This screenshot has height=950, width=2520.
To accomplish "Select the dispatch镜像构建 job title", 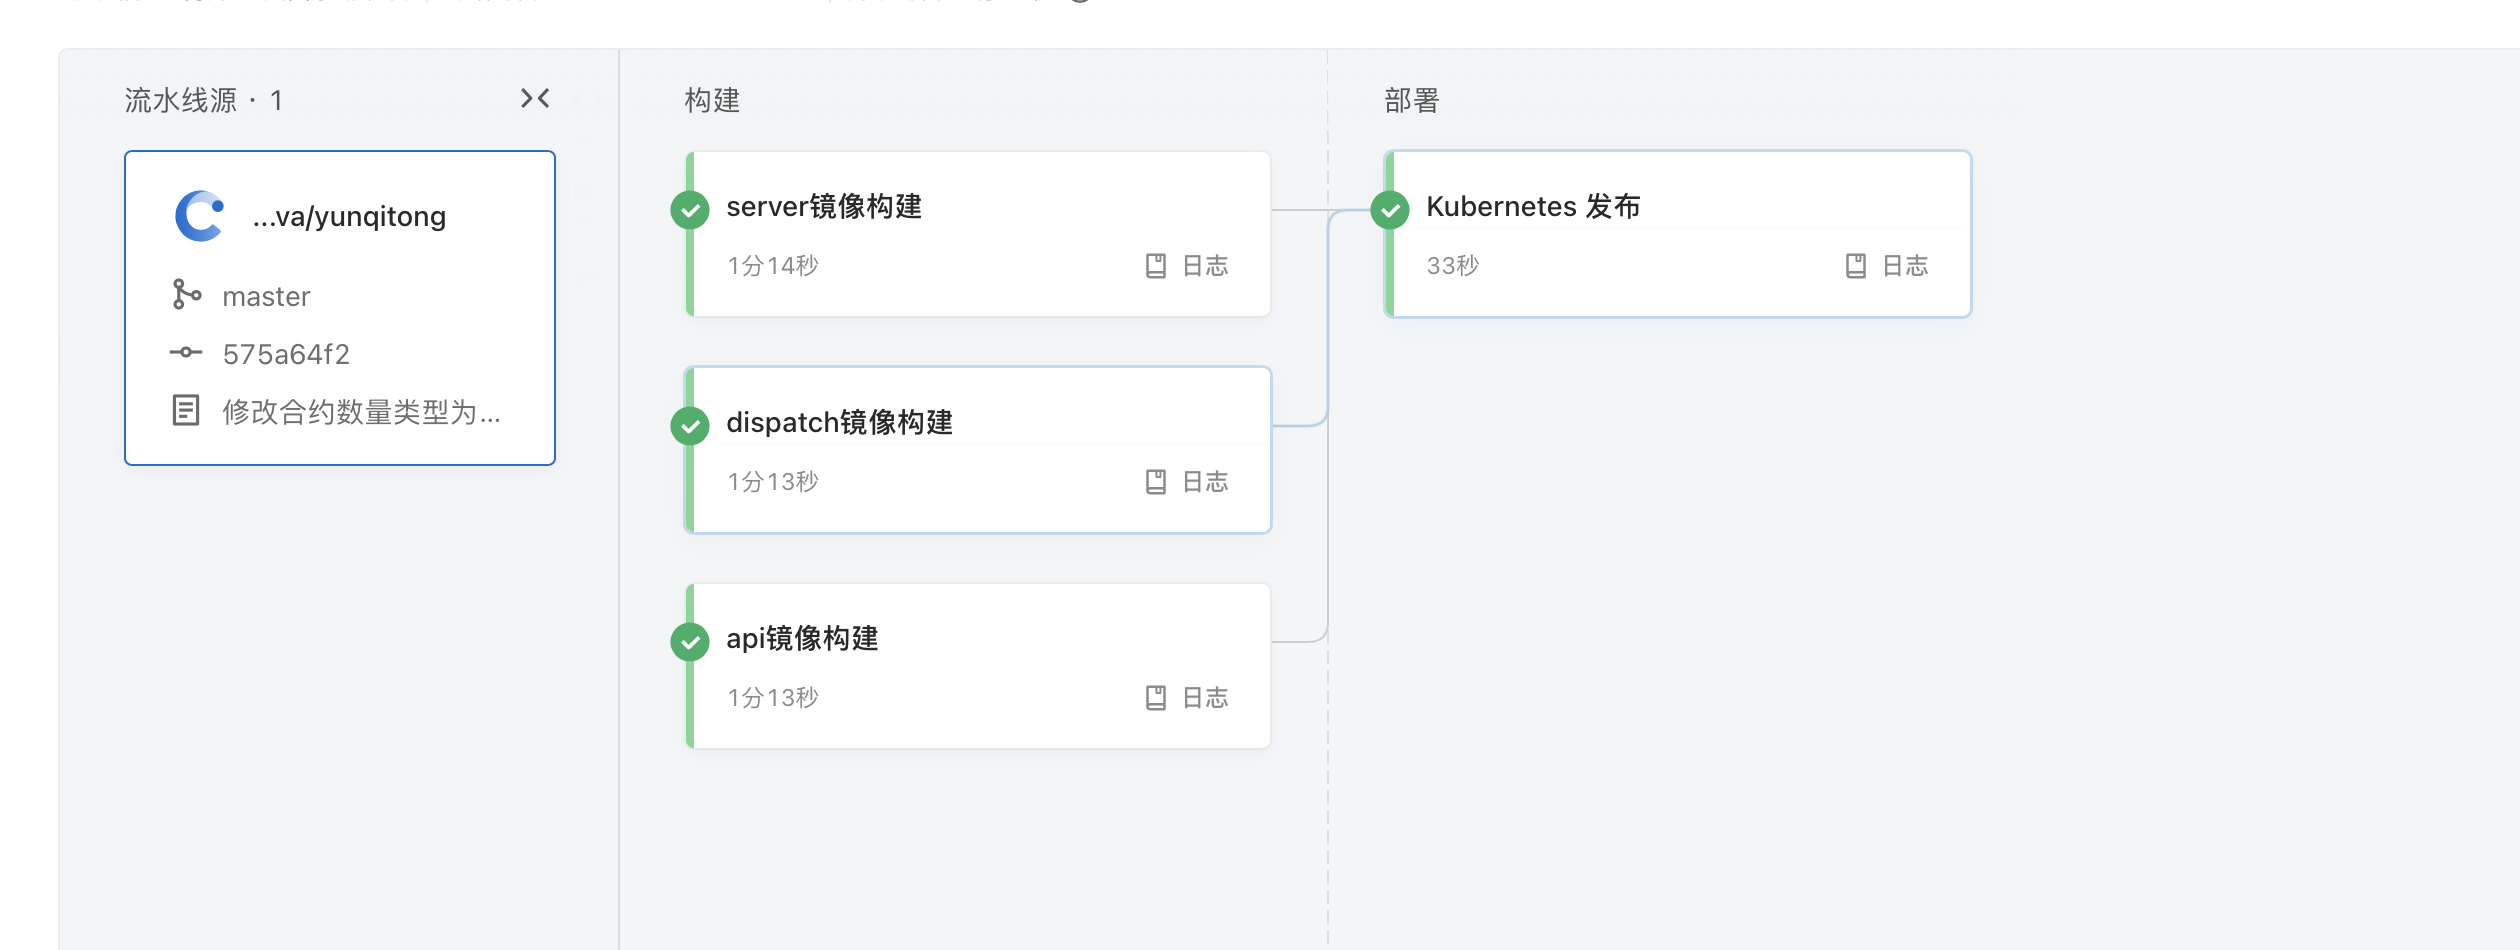I will pos(839,422).
